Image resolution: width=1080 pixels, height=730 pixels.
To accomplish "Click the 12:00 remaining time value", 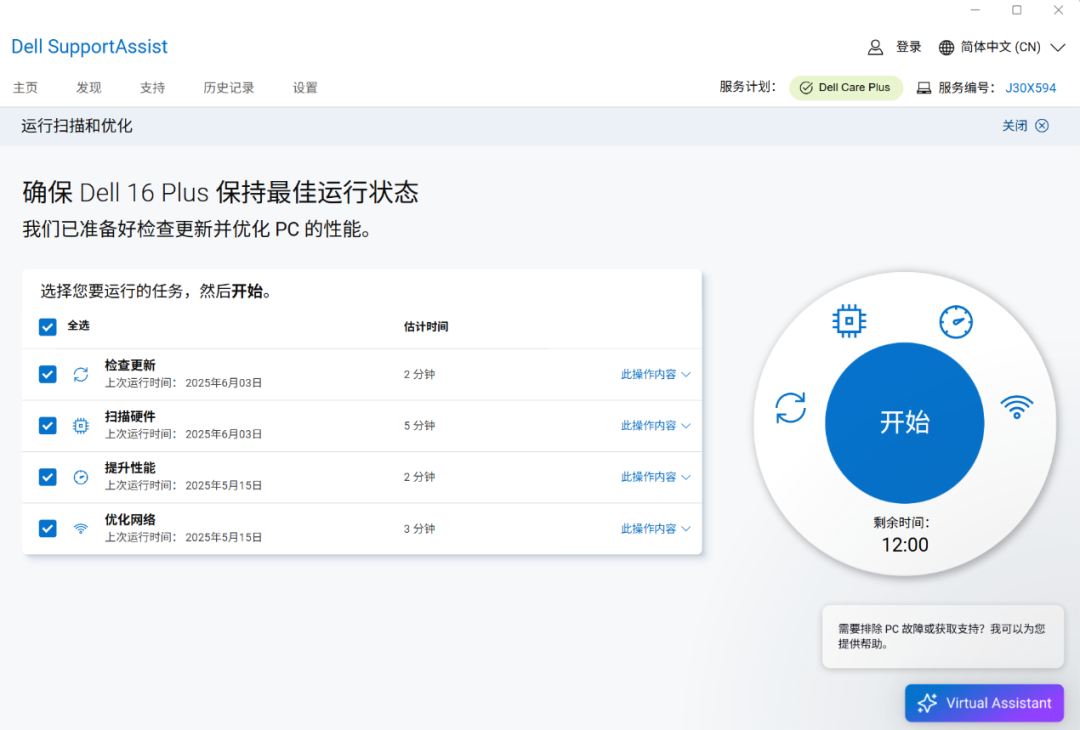I will pos(905,545).
